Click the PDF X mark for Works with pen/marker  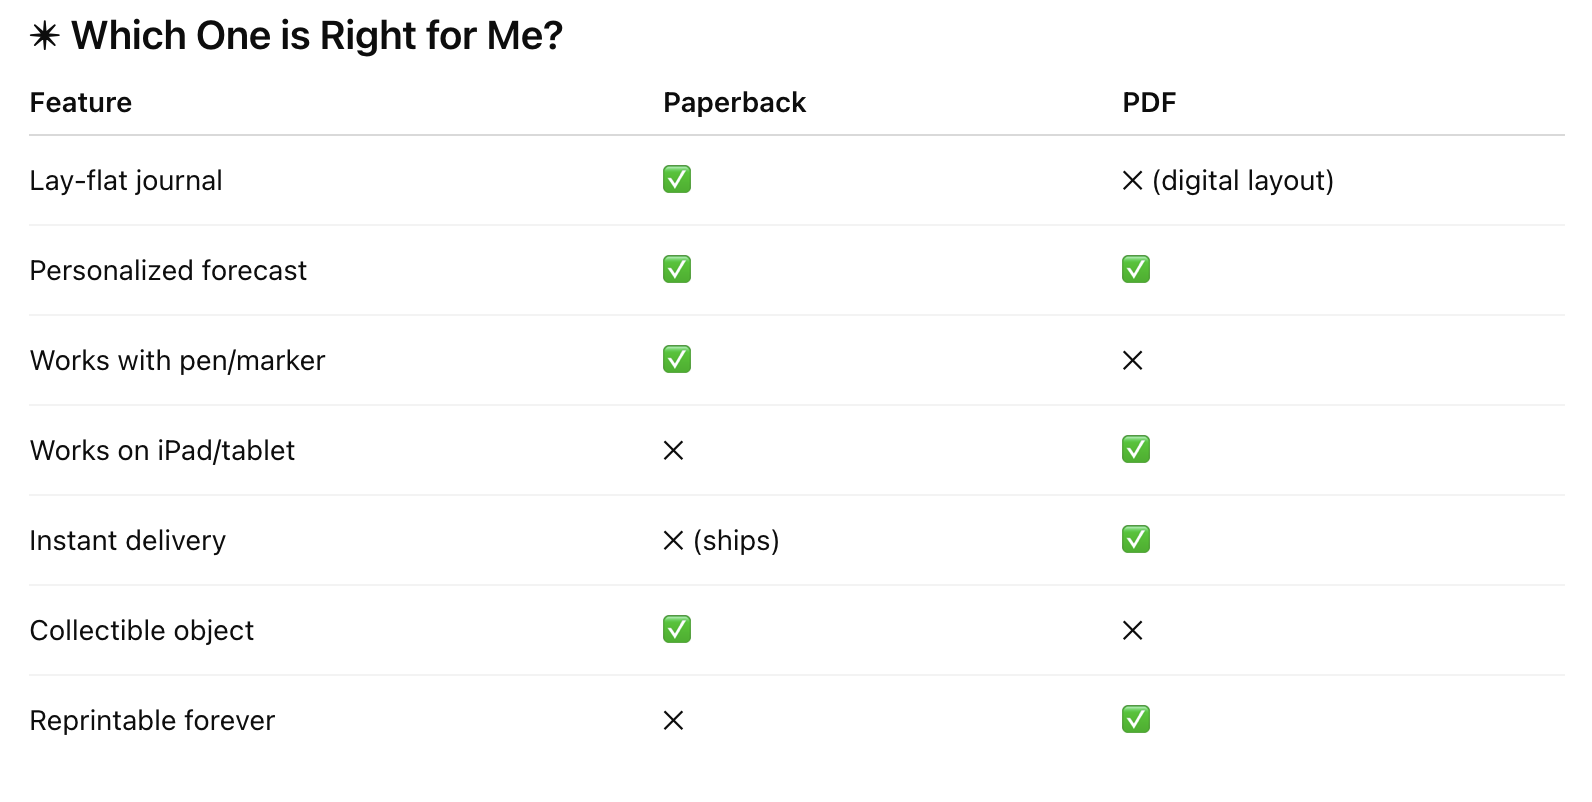point(1132,361)
